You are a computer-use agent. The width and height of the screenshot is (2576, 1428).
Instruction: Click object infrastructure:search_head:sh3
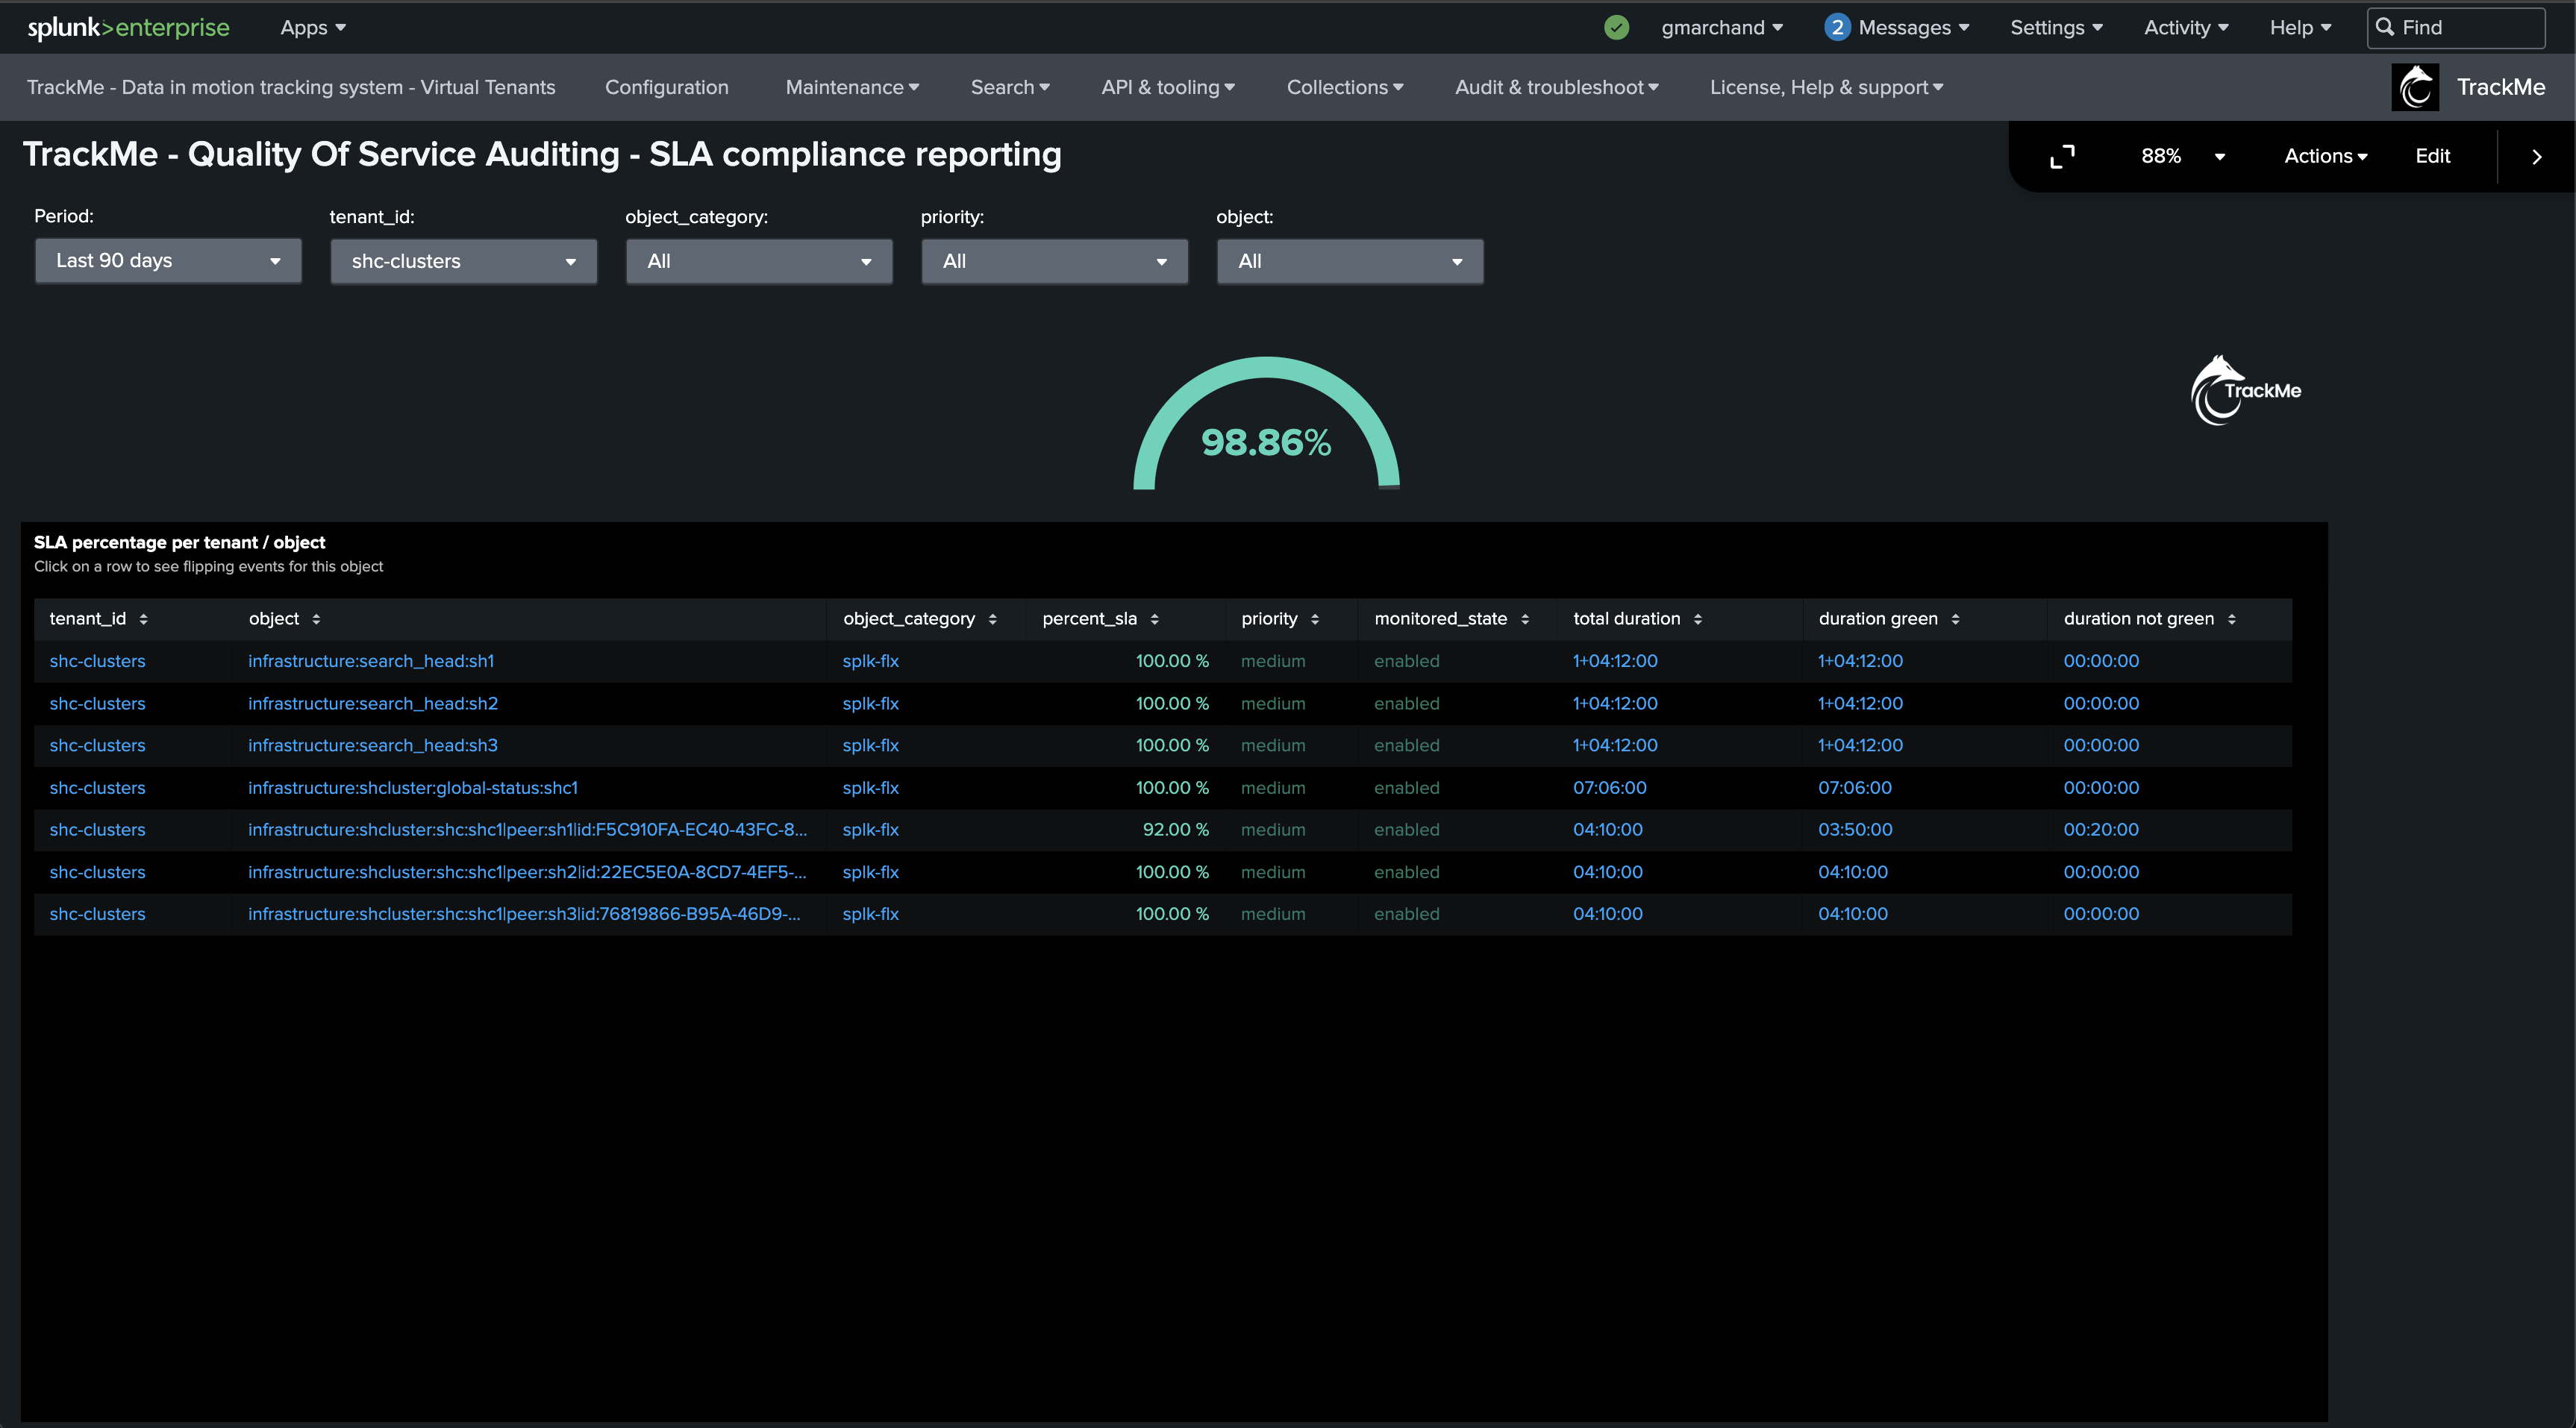point(373,746)
